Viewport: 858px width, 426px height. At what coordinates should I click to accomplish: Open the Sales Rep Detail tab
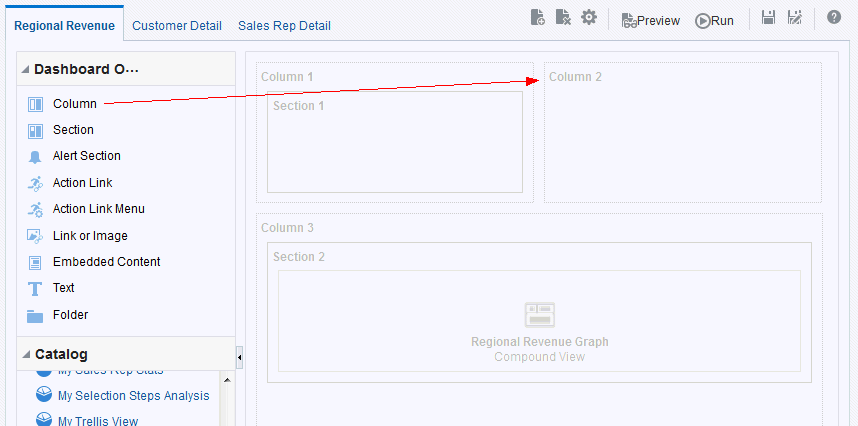(284, 25)
